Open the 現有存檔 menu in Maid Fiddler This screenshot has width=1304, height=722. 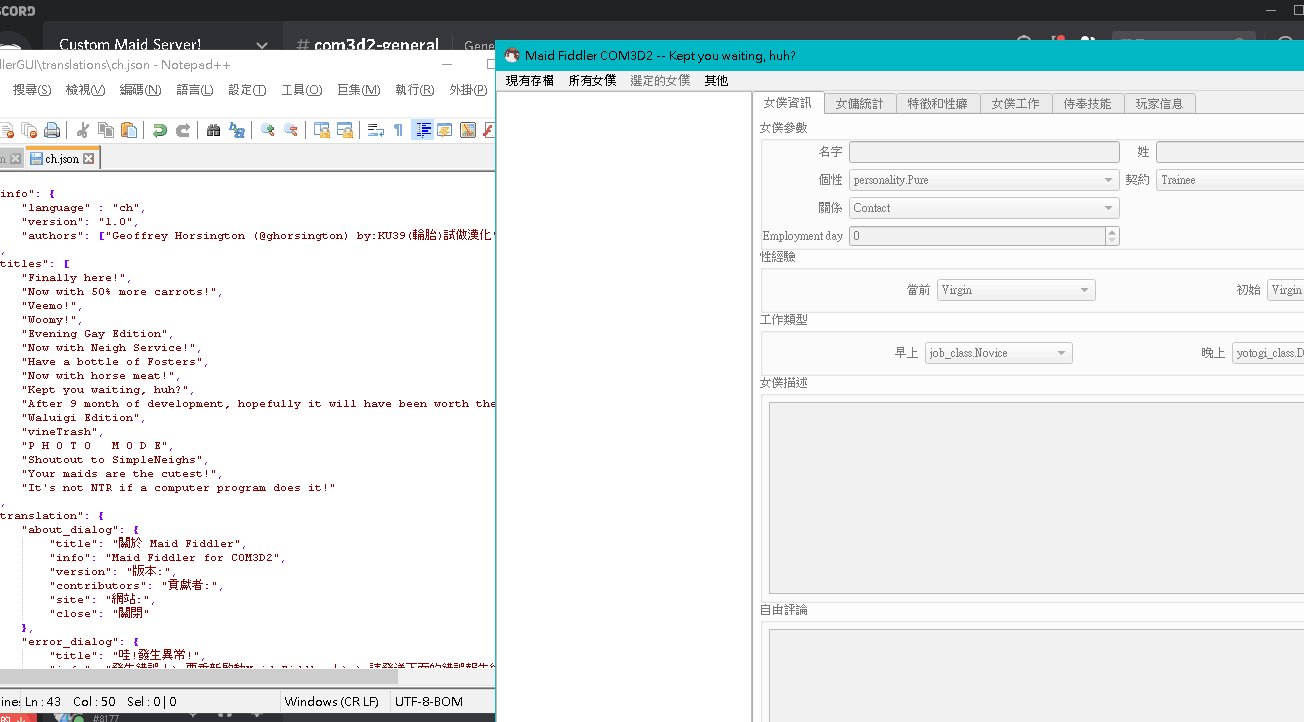(x=530, y=80)
